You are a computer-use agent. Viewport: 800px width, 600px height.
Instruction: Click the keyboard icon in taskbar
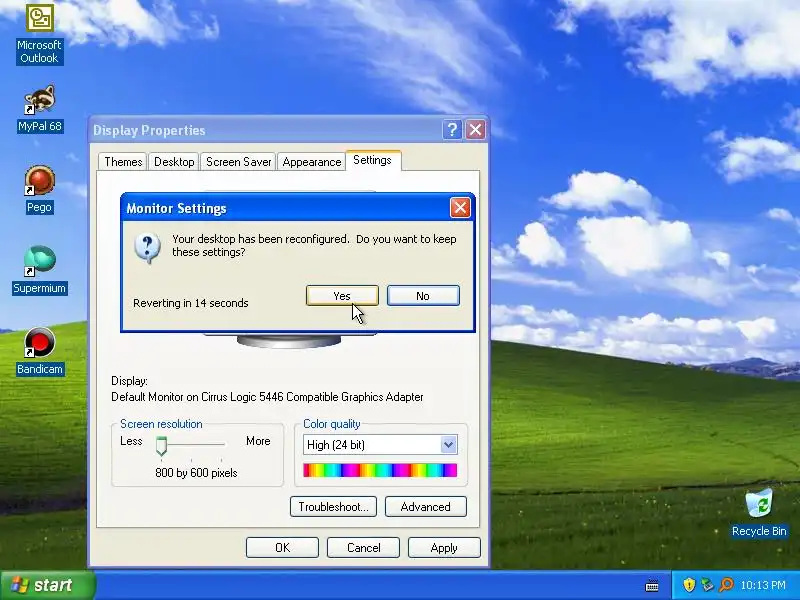coord(652,586)
